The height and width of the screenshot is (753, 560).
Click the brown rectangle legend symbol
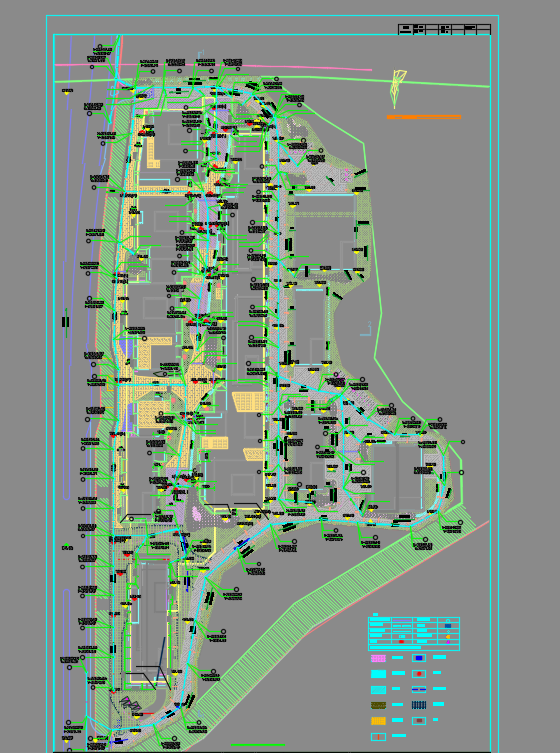coord(419,721)
